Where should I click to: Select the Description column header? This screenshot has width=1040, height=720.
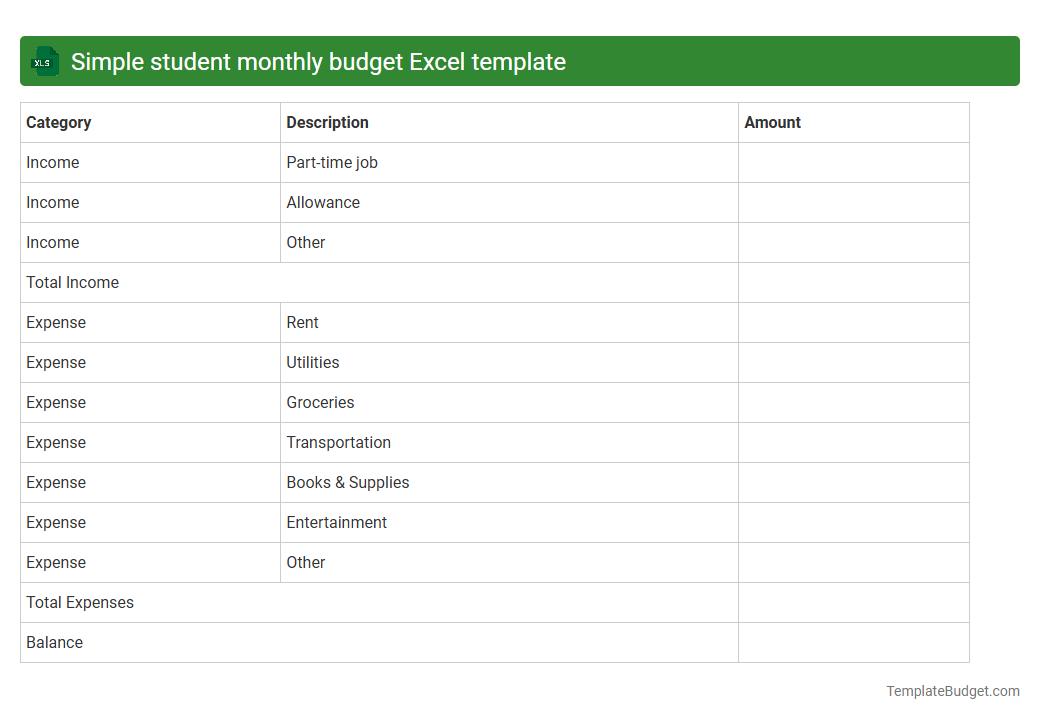(x=326, y=122)
